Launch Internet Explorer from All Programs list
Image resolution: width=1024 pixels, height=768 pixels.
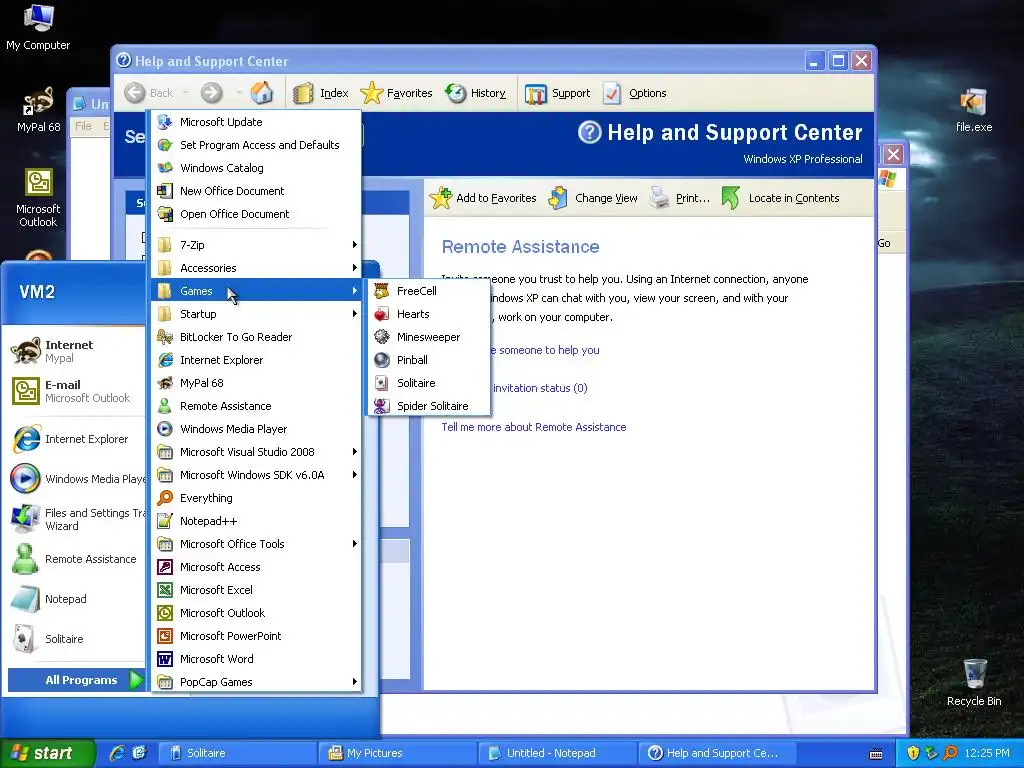(257, 360)
